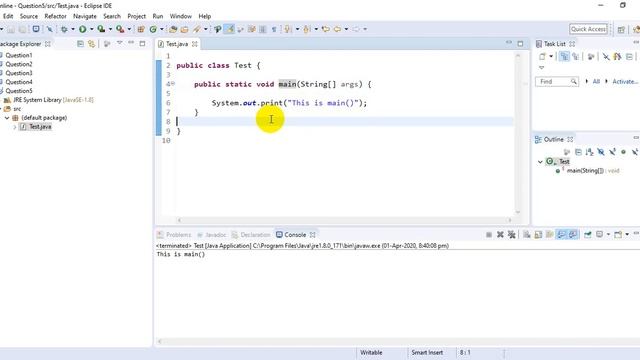Click the Open Perspective icon
The height and width of the screenshot is (360, 640).
(621, 29)
